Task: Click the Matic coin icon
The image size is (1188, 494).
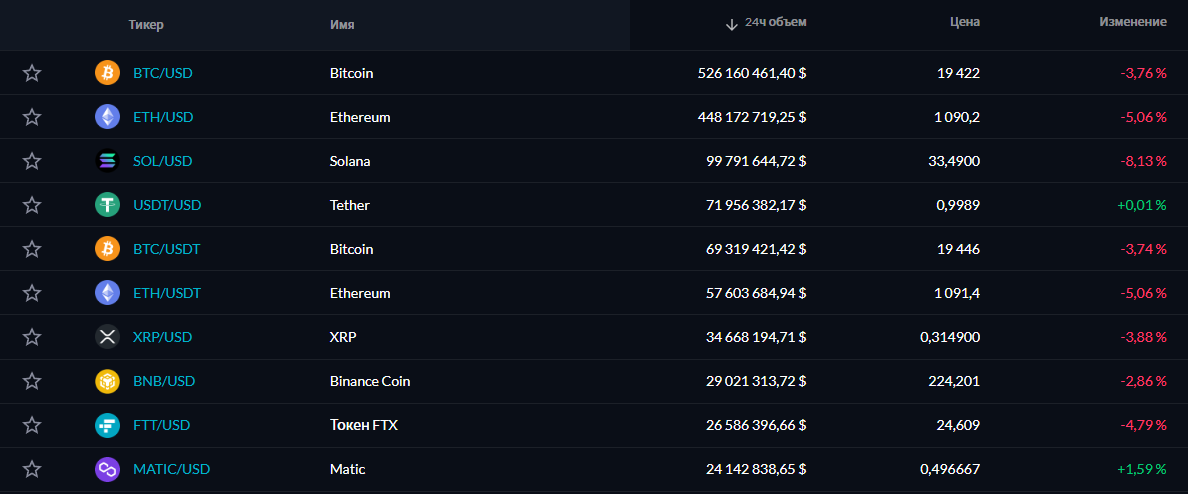Action: point(107,469)
